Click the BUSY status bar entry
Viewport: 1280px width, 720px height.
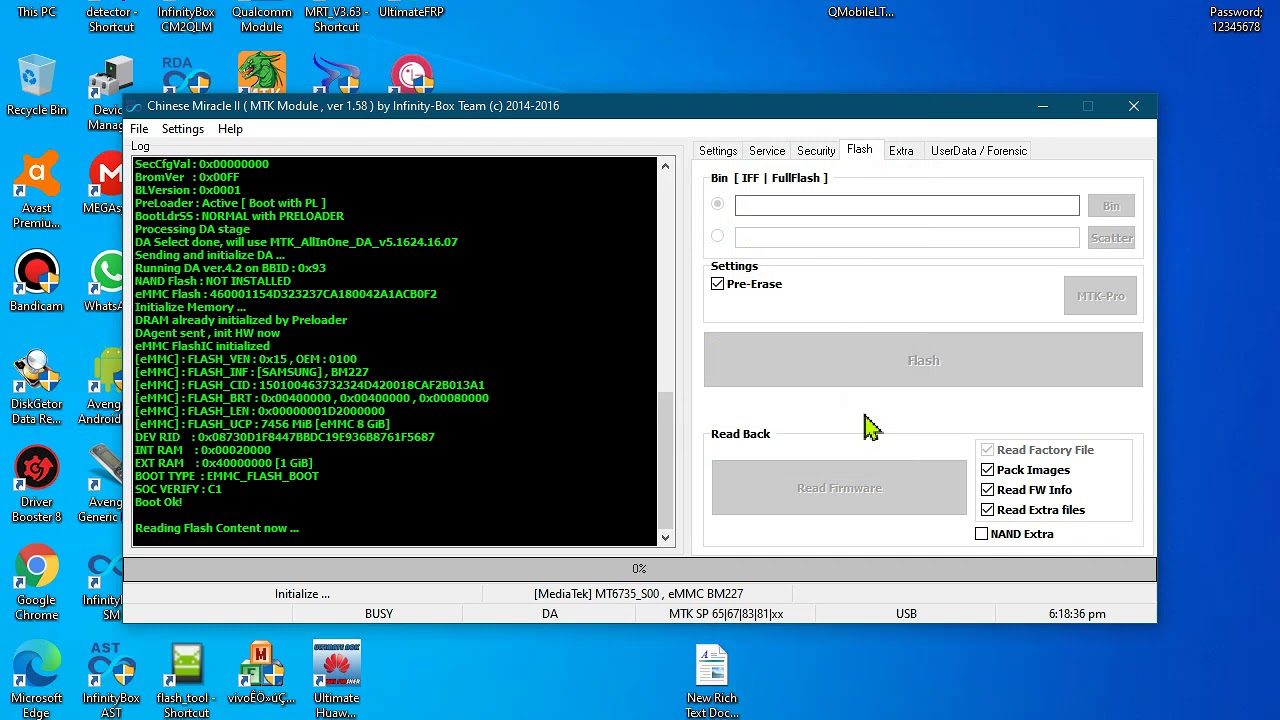[379, 614]
